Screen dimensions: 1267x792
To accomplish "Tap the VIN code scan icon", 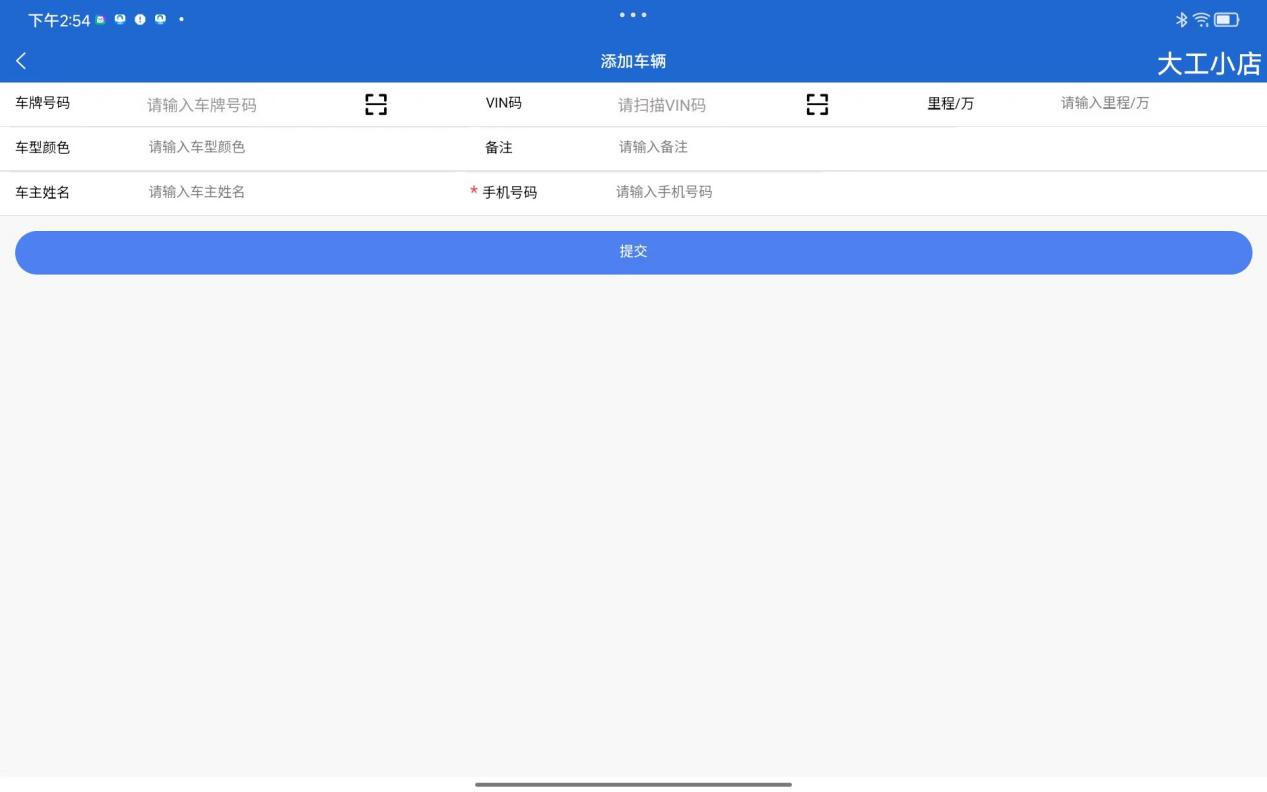I will (x=817, y=104).
